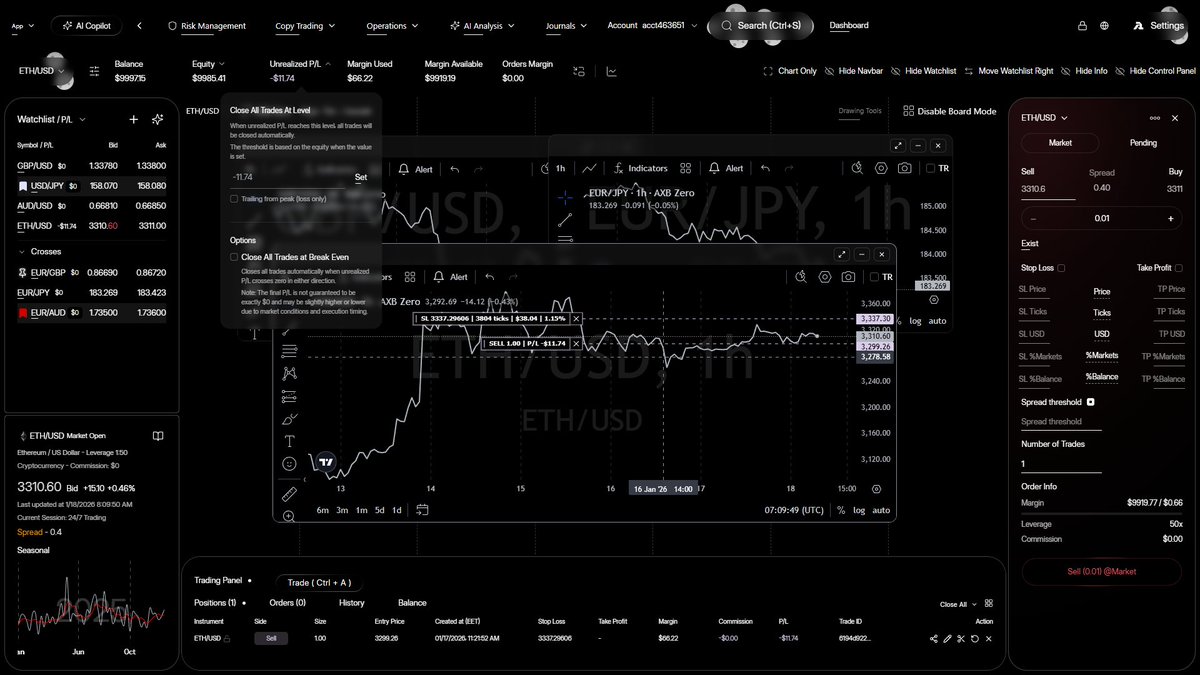This screenshot has height=675, width=1200.
Task: Edit the ETH/USD position with pencil icon
Action: coord(947,638)
